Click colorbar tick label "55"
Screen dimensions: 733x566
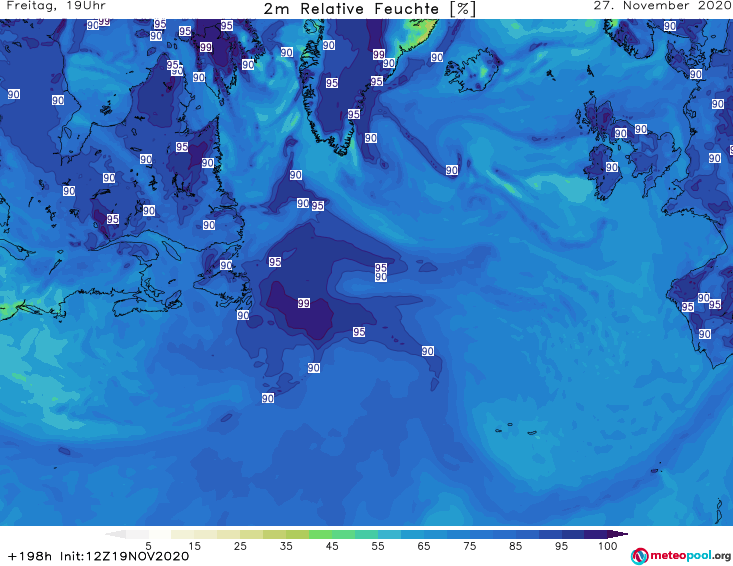click(x=378, y=546)
